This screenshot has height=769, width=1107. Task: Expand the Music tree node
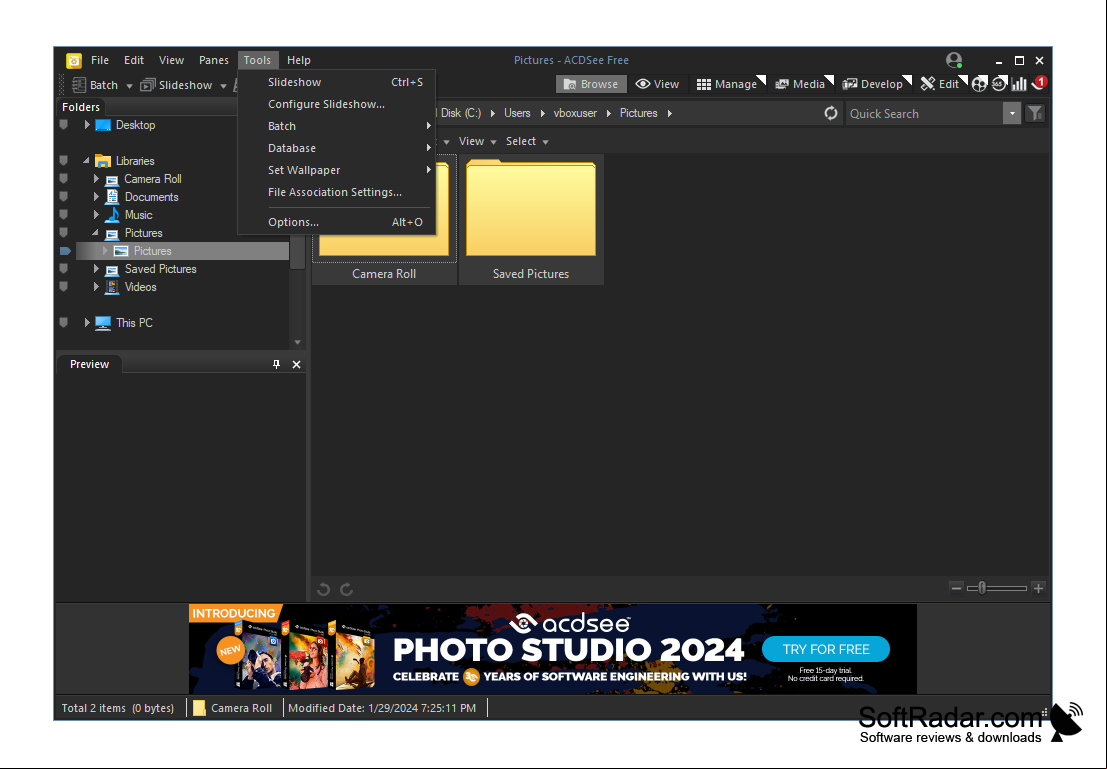[x=96, y=215]
